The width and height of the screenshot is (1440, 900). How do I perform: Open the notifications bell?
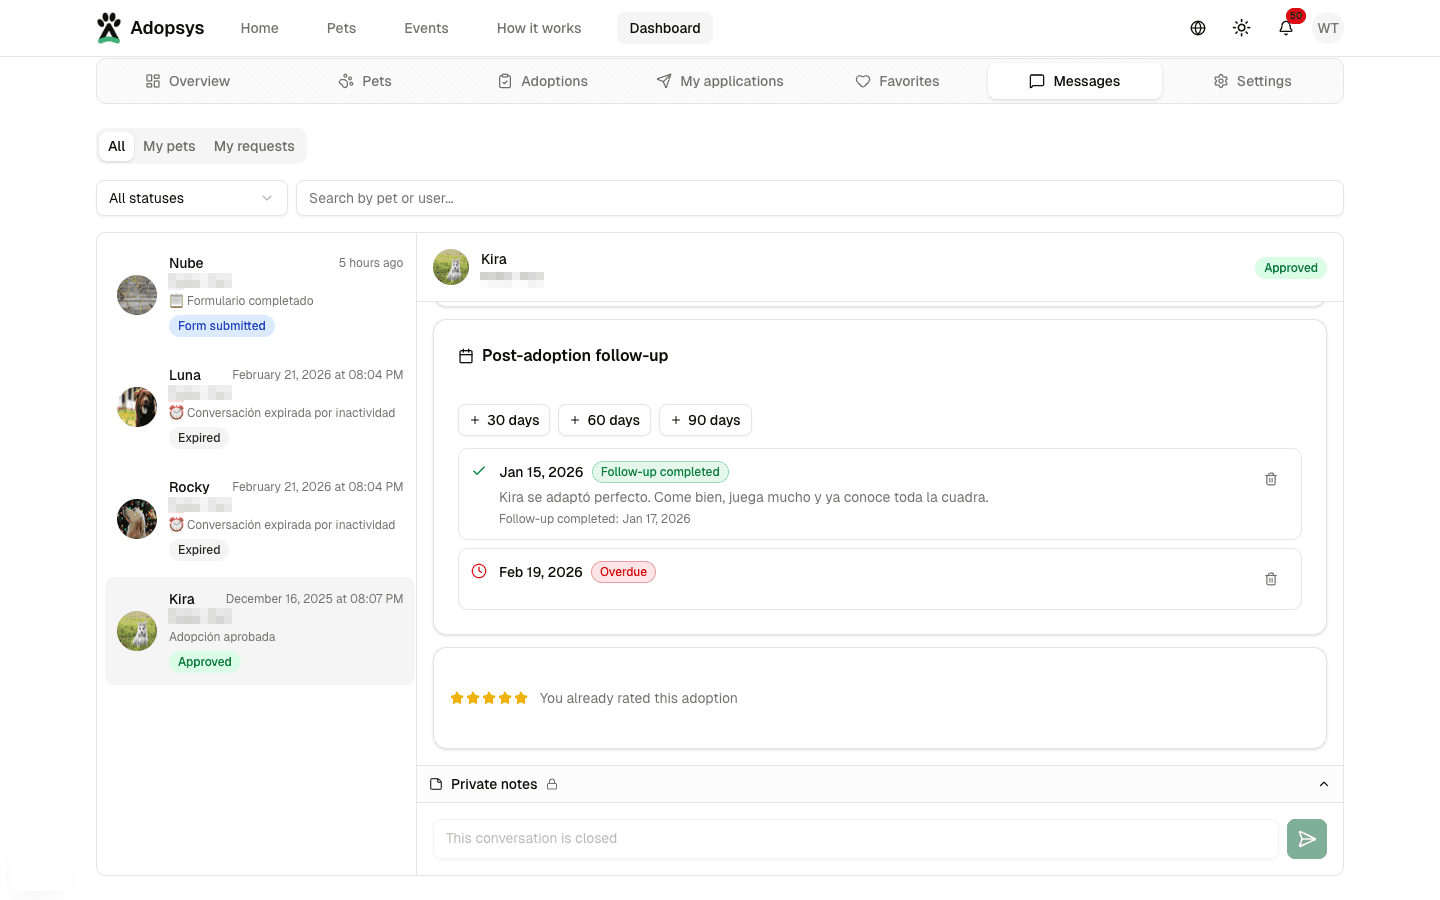pyautogui.click(x=1286, y=28)
